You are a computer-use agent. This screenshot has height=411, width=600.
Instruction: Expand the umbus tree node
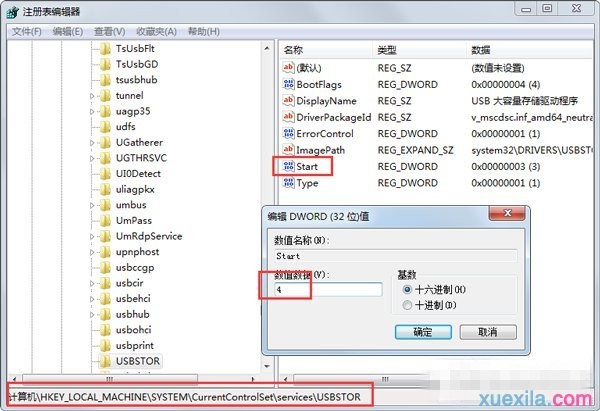92,206
